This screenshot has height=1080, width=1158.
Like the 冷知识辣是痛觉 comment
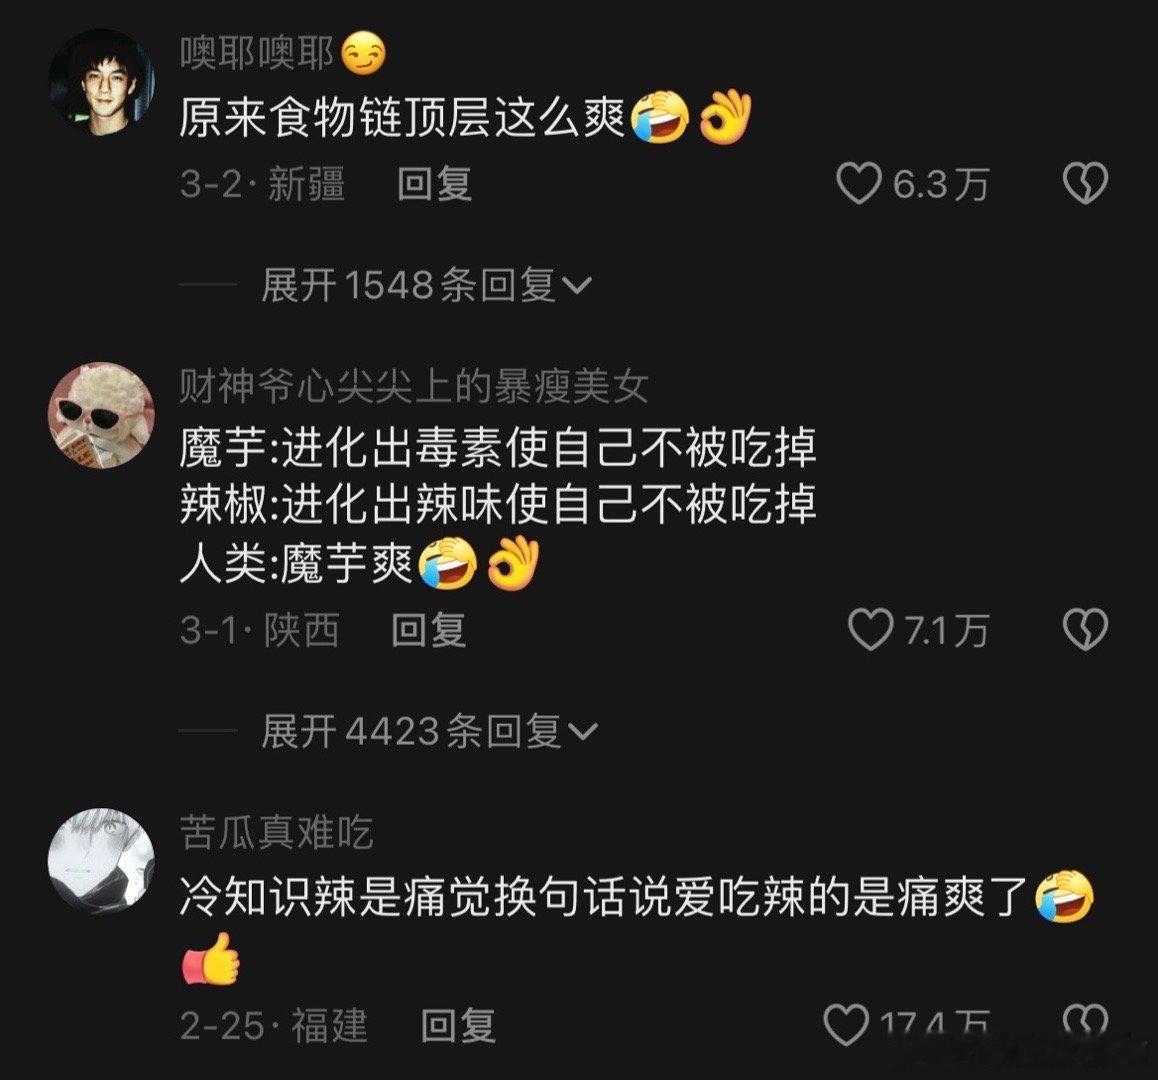846,1025
